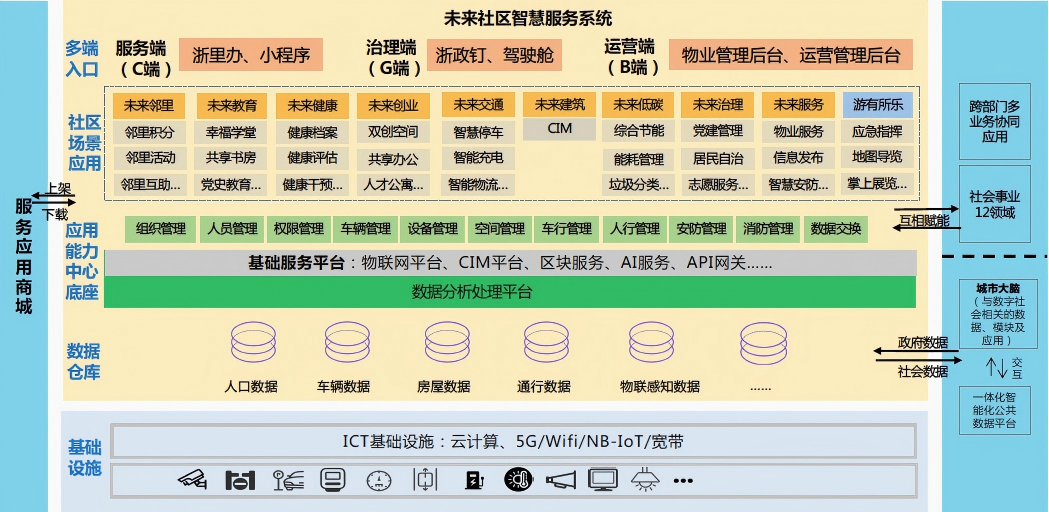Click the barrier gate icon
Image resolution: width=1049 pixels, height=512 pixels.
241,479
